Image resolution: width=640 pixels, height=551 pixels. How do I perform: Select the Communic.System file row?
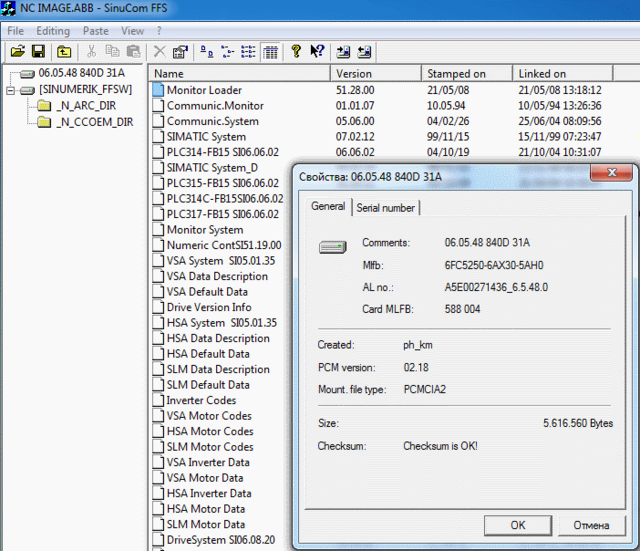click(x=213, y=121)
